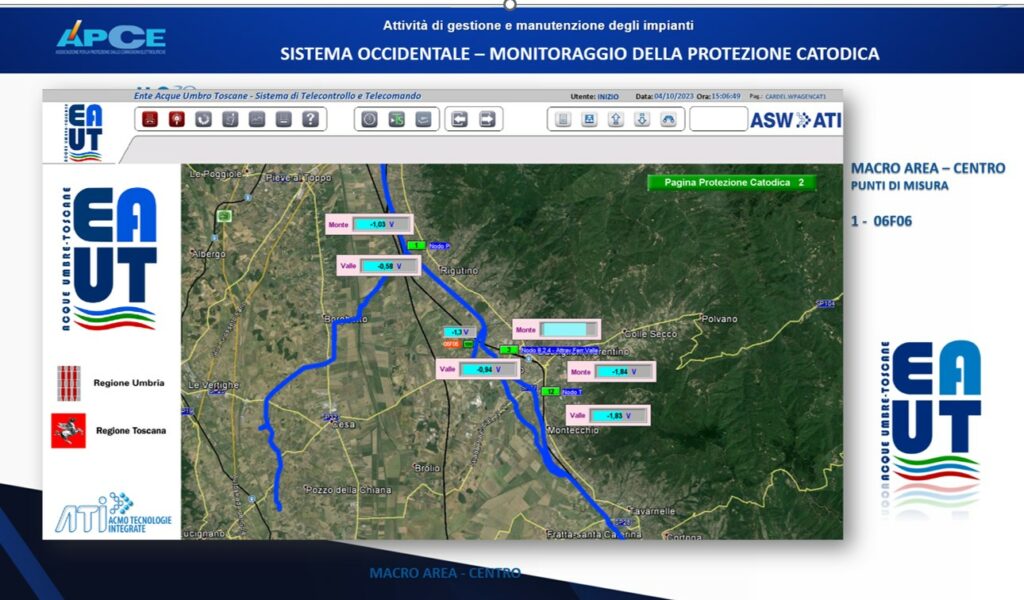Click the Montecchio place label on map

[x=572, y=430]
